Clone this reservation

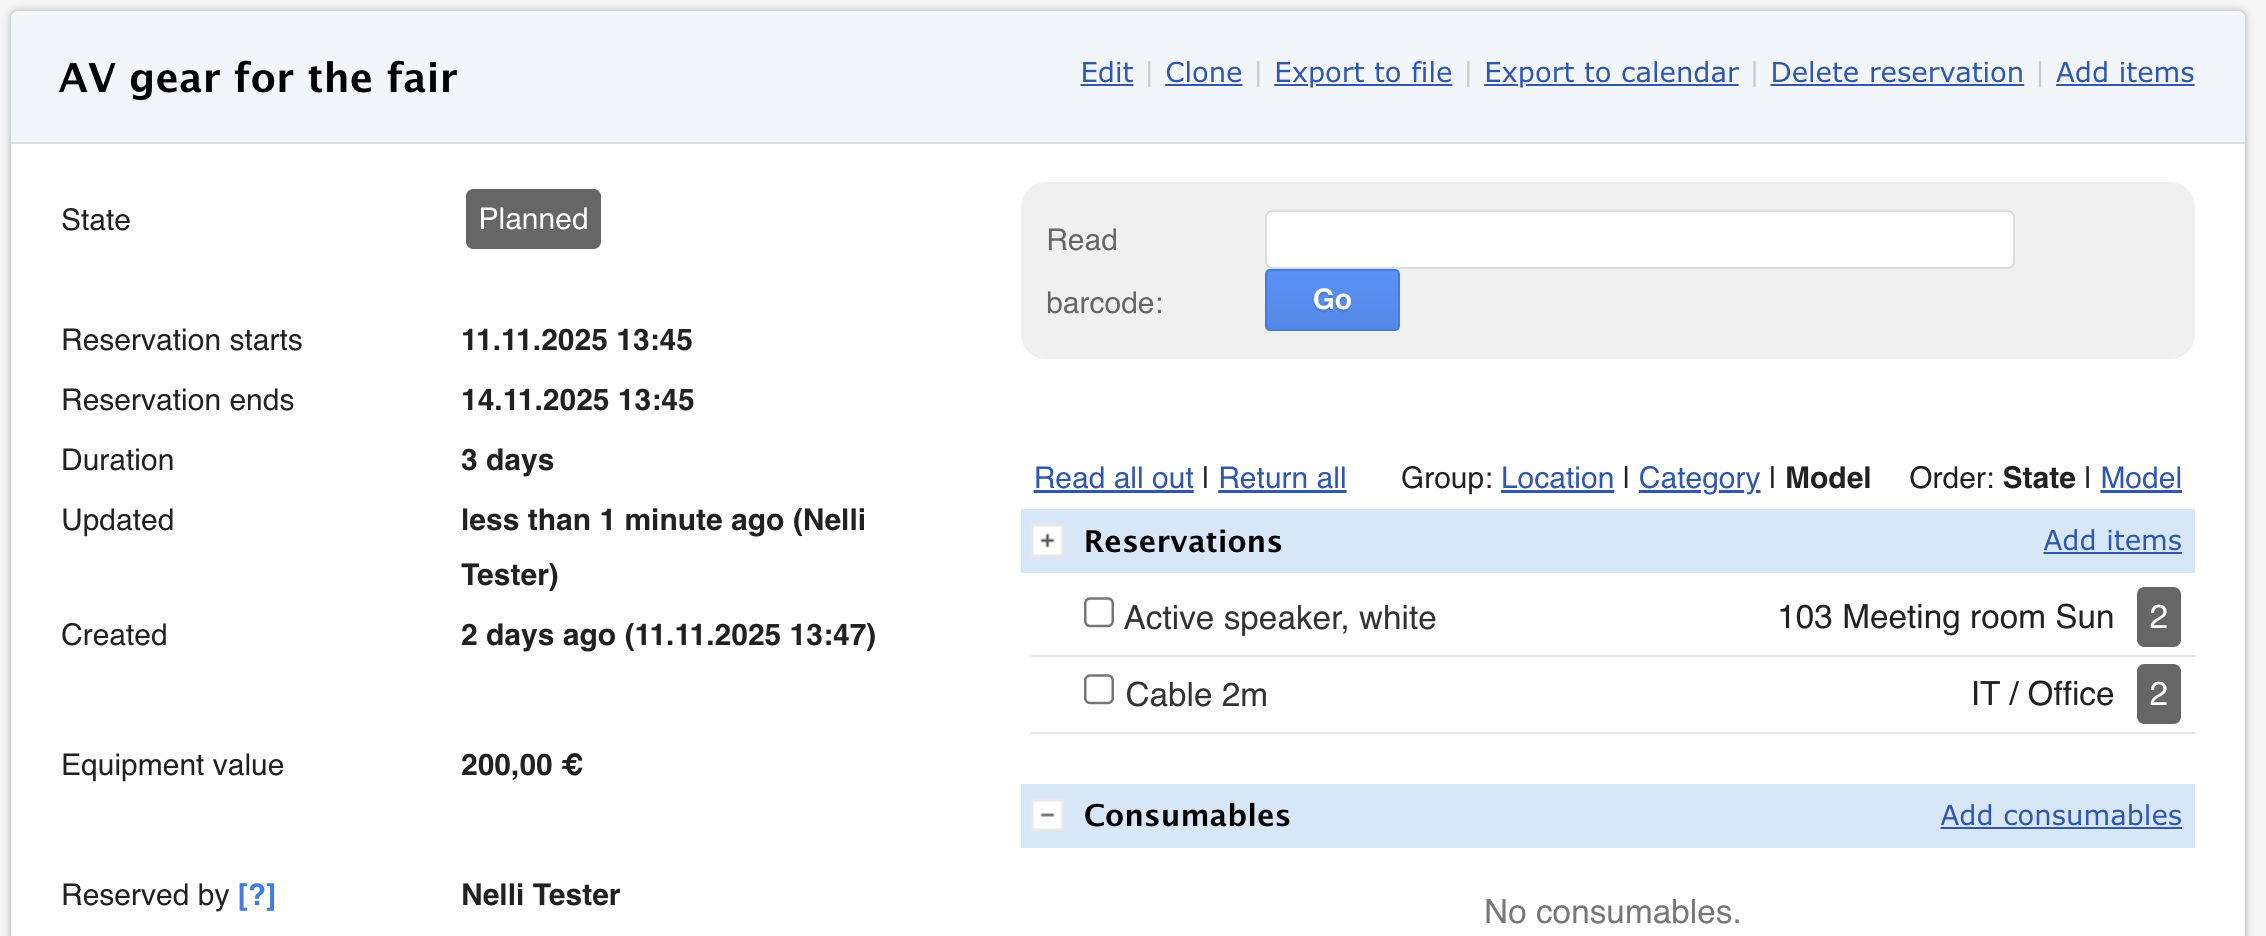tap(1203, 73)
